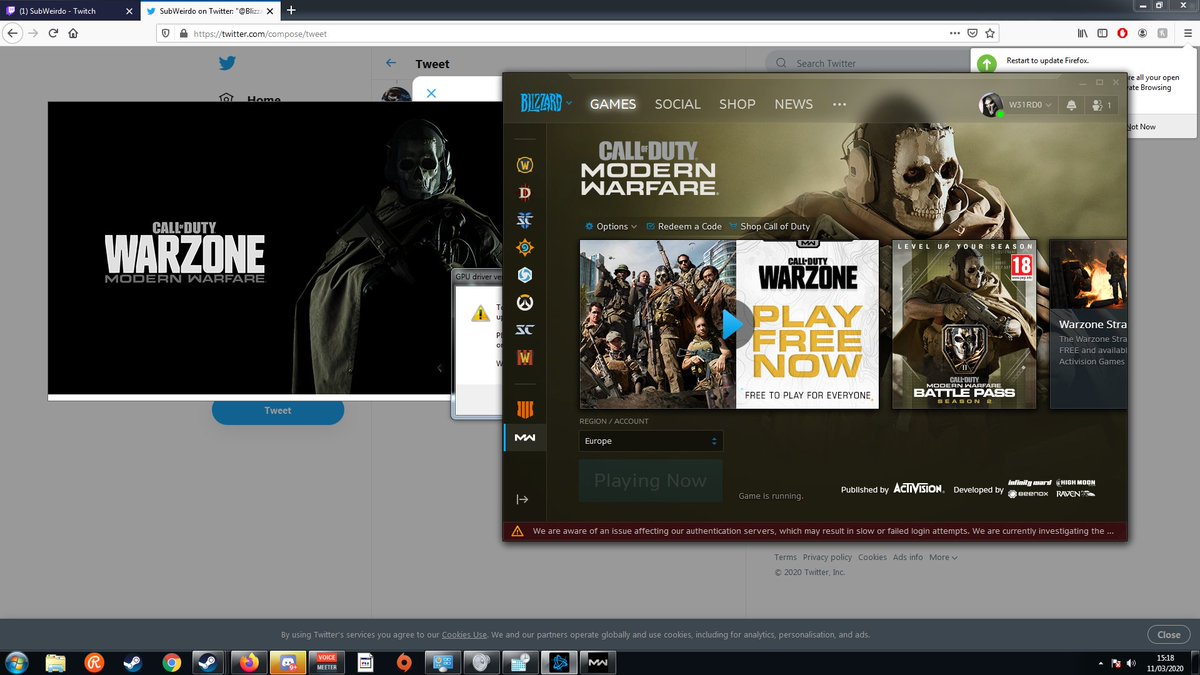The height and width of the screenshot is (675, 1200).
Task: Click Privacy policy footer link
Action: 828,557
